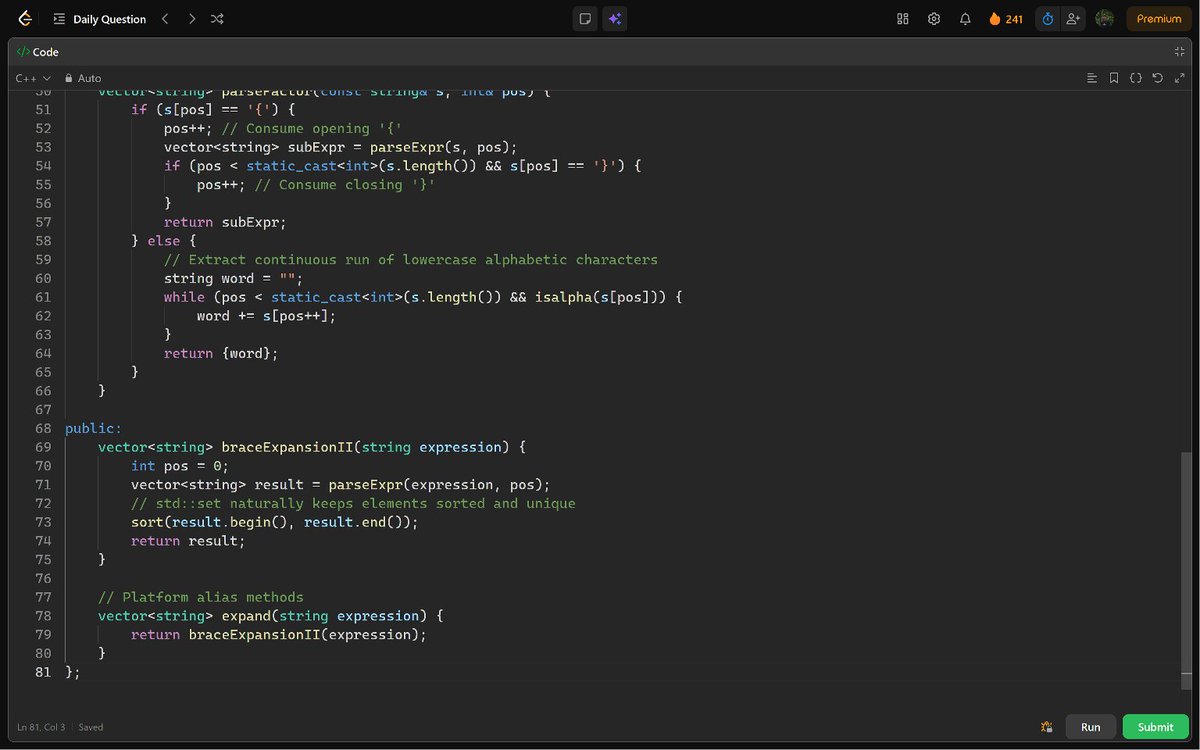Open the AI sparkle assistant icon

click(615, 19)
